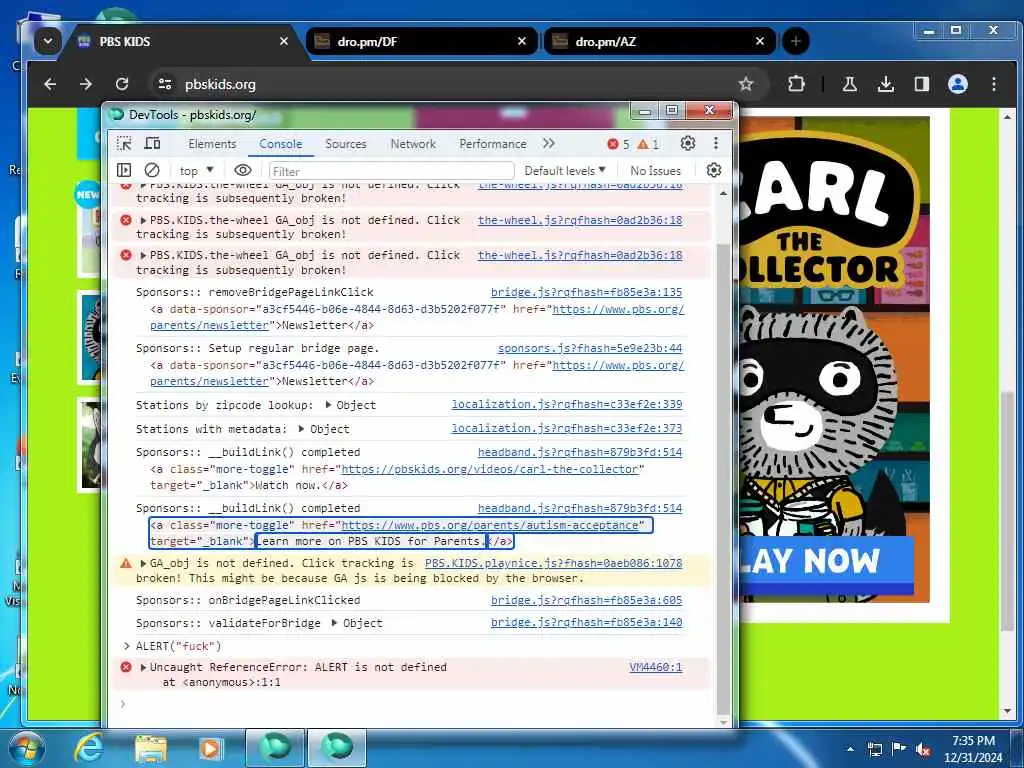Open the tab search dropdown arrow
Viewport: 1024px width, 768px height.
pos(48,41)
